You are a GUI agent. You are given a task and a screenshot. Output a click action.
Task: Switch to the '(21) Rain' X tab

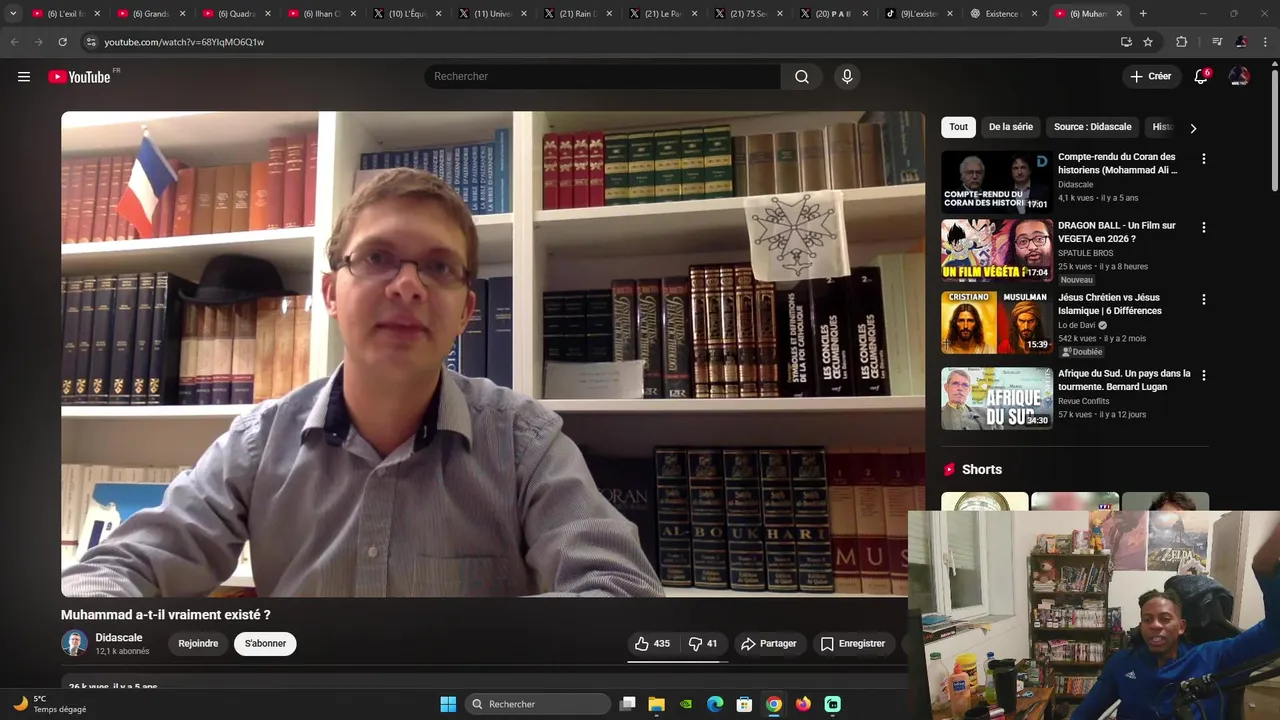coord(578,14)
